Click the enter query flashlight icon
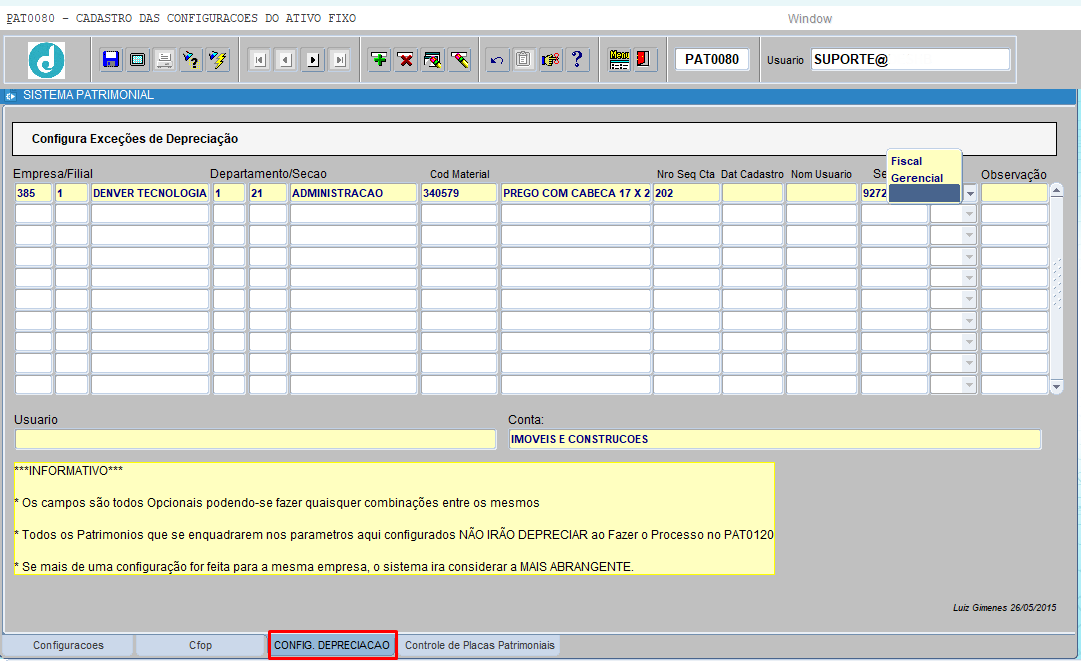The width and height of the screenshot is (1081, 661). pyautogui.click(x=191, y=60)
